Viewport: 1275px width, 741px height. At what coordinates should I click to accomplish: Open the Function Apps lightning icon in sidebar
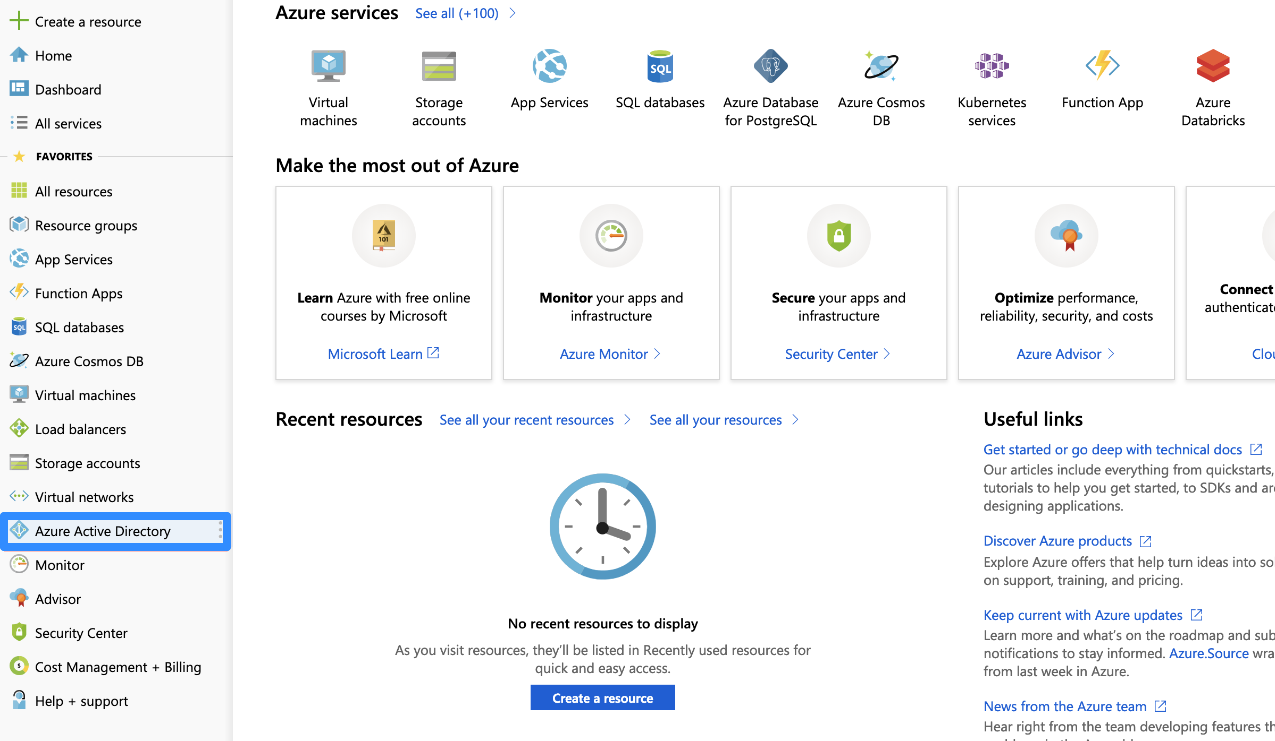[18, 293]
